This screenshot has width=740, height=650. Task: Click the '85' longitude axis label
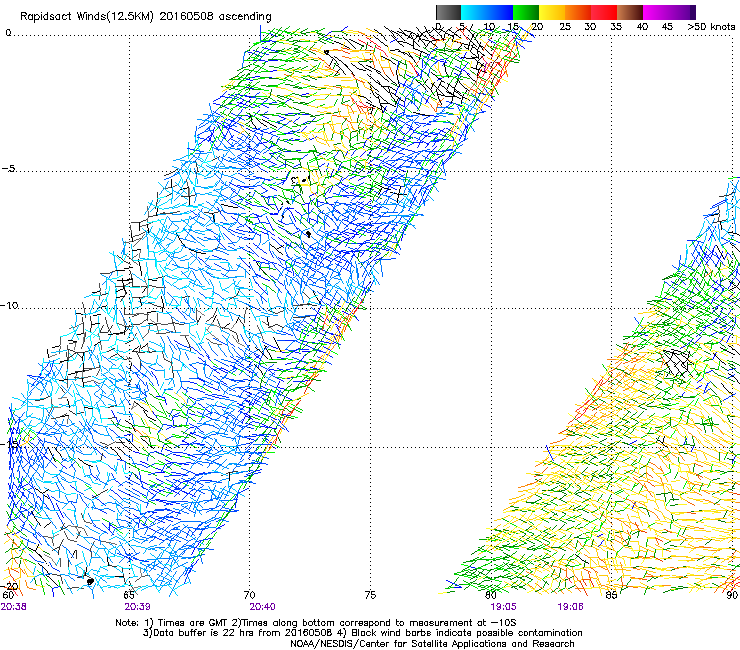click(x=611, y=595)
